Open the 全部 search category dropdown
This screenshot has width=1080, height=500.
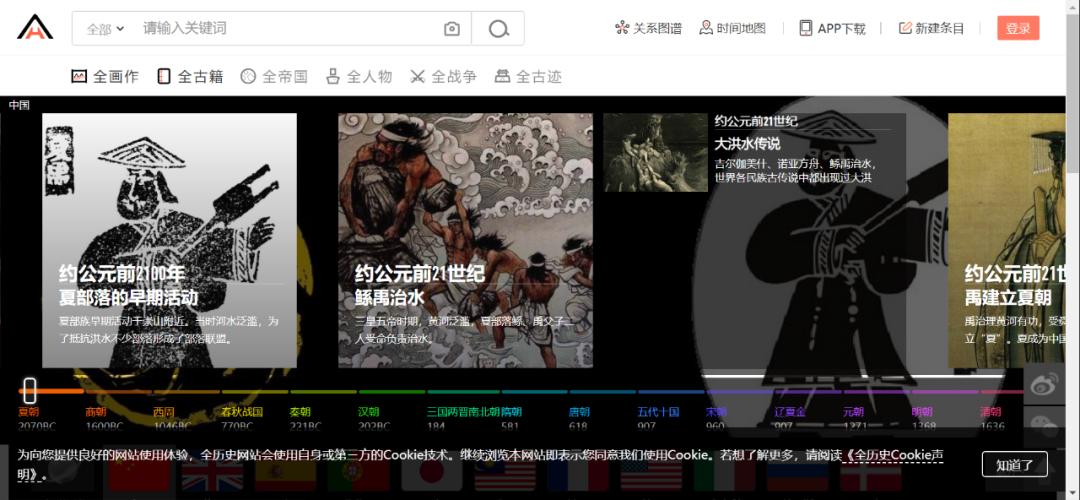click(x=105, y=29)
